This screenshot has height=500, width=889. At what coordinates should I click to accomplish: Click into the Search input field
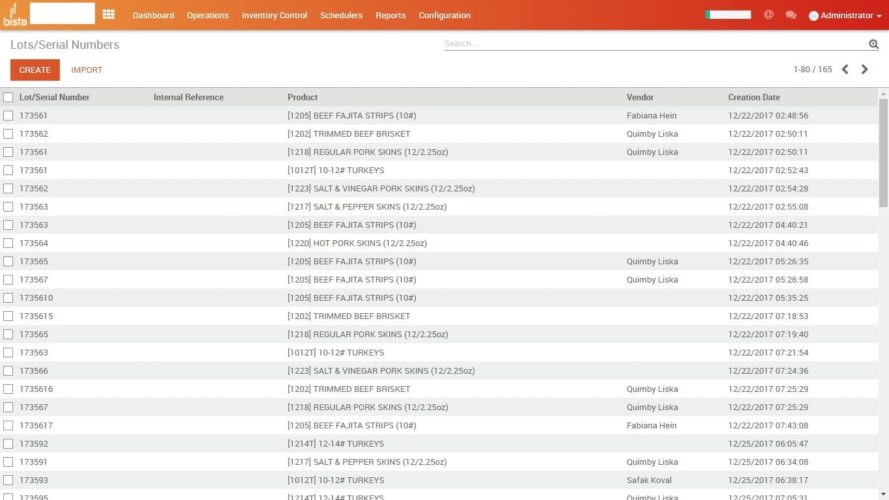click(650, 44)
